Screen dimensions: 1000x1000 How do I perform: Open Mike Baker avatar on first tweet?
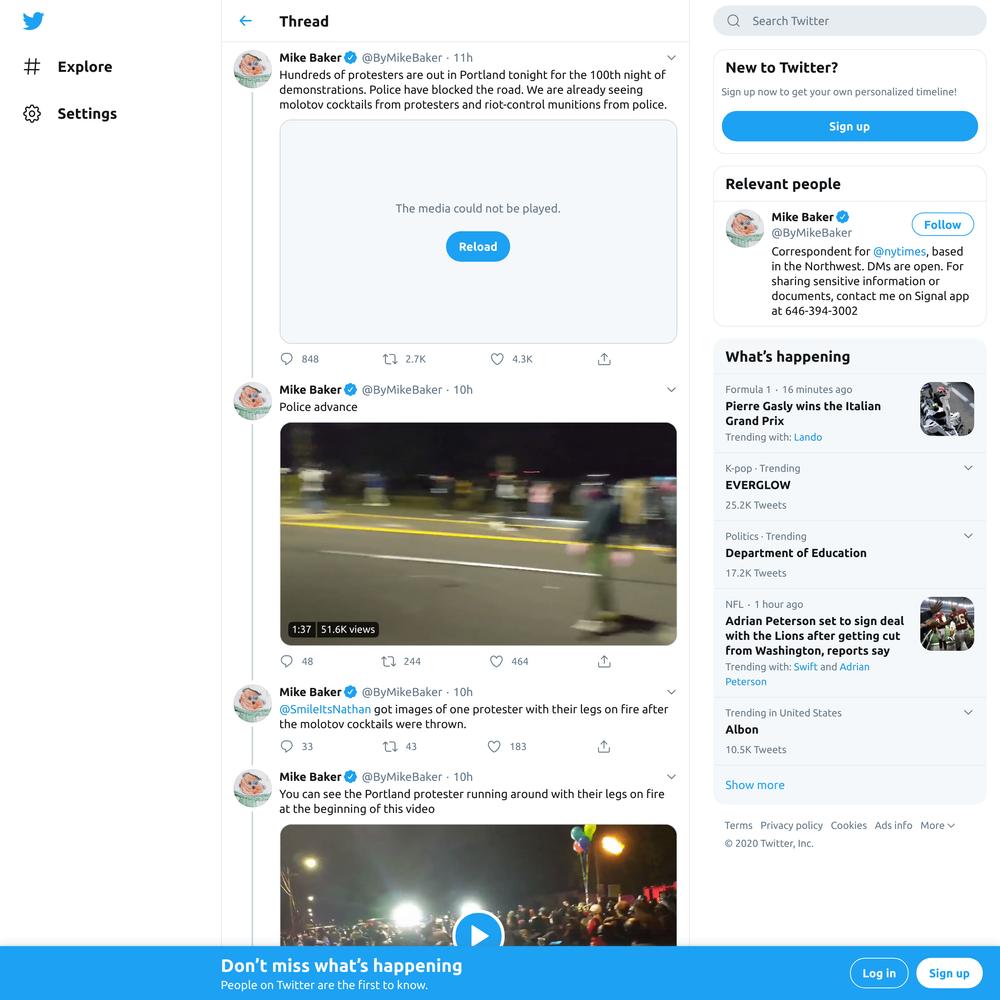[x=253, y=69]
